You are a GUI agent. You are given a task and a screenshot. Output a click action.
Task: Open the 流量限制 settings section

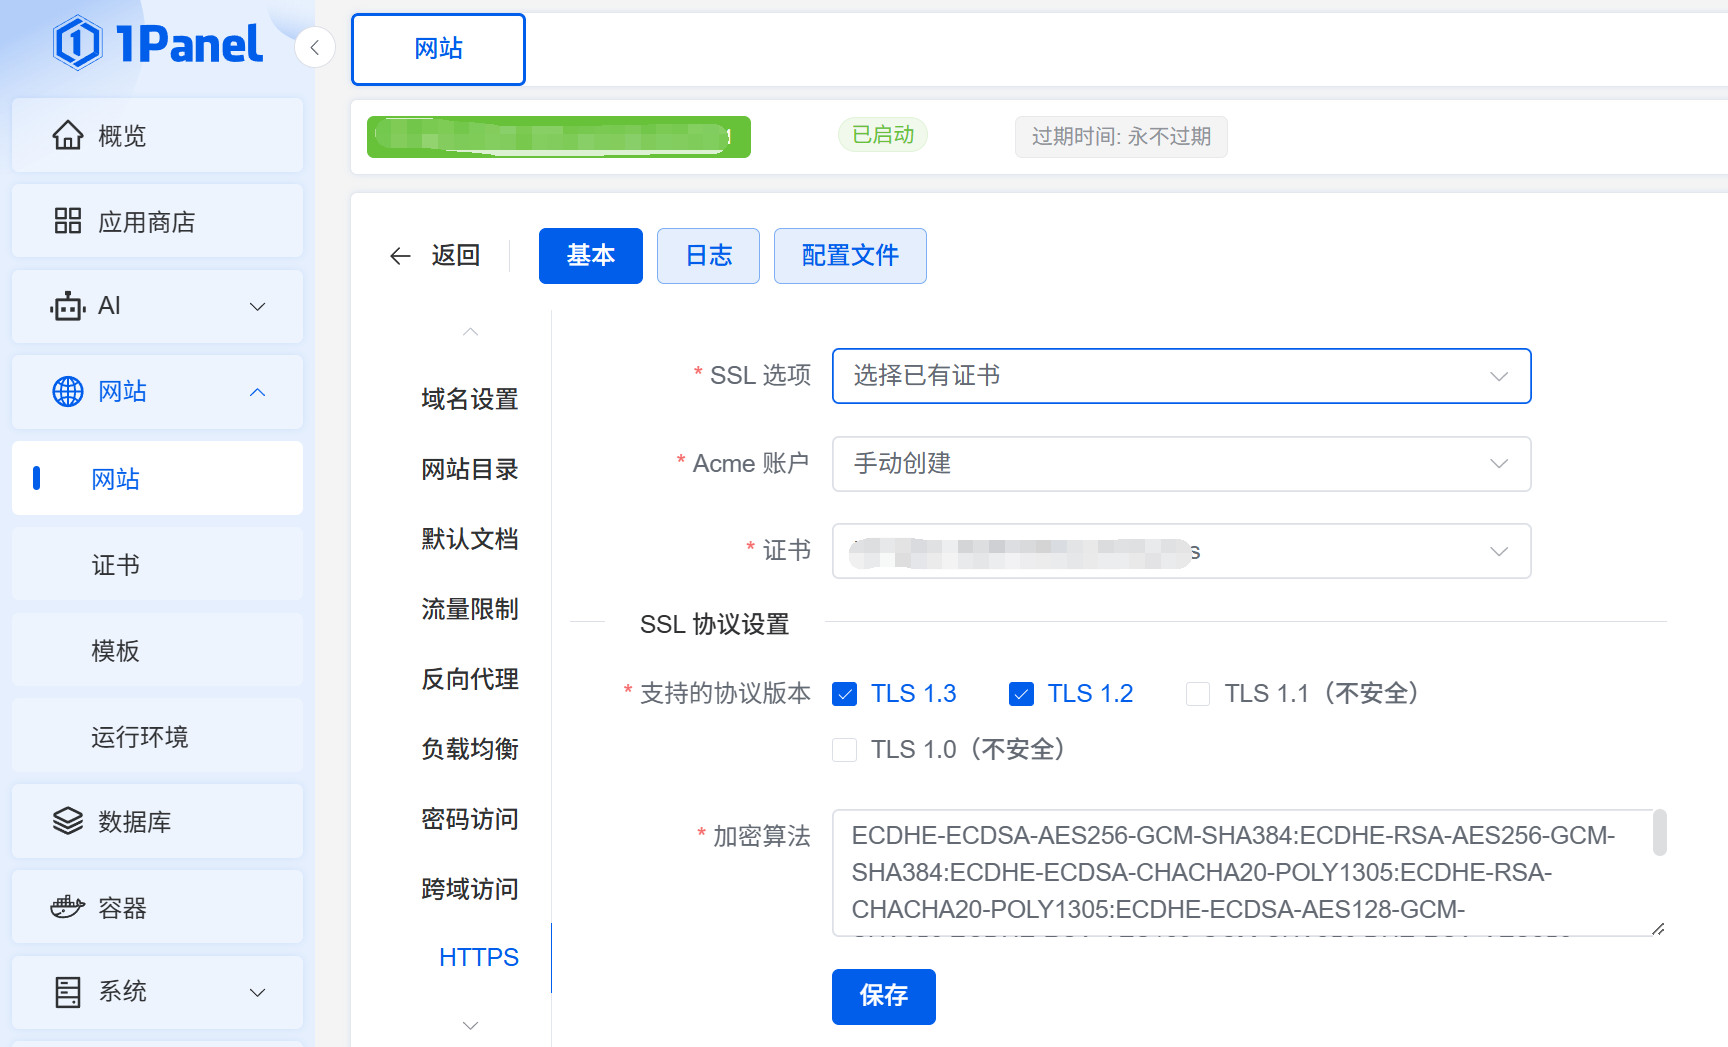pyautogui.click(x=469, y=610)
